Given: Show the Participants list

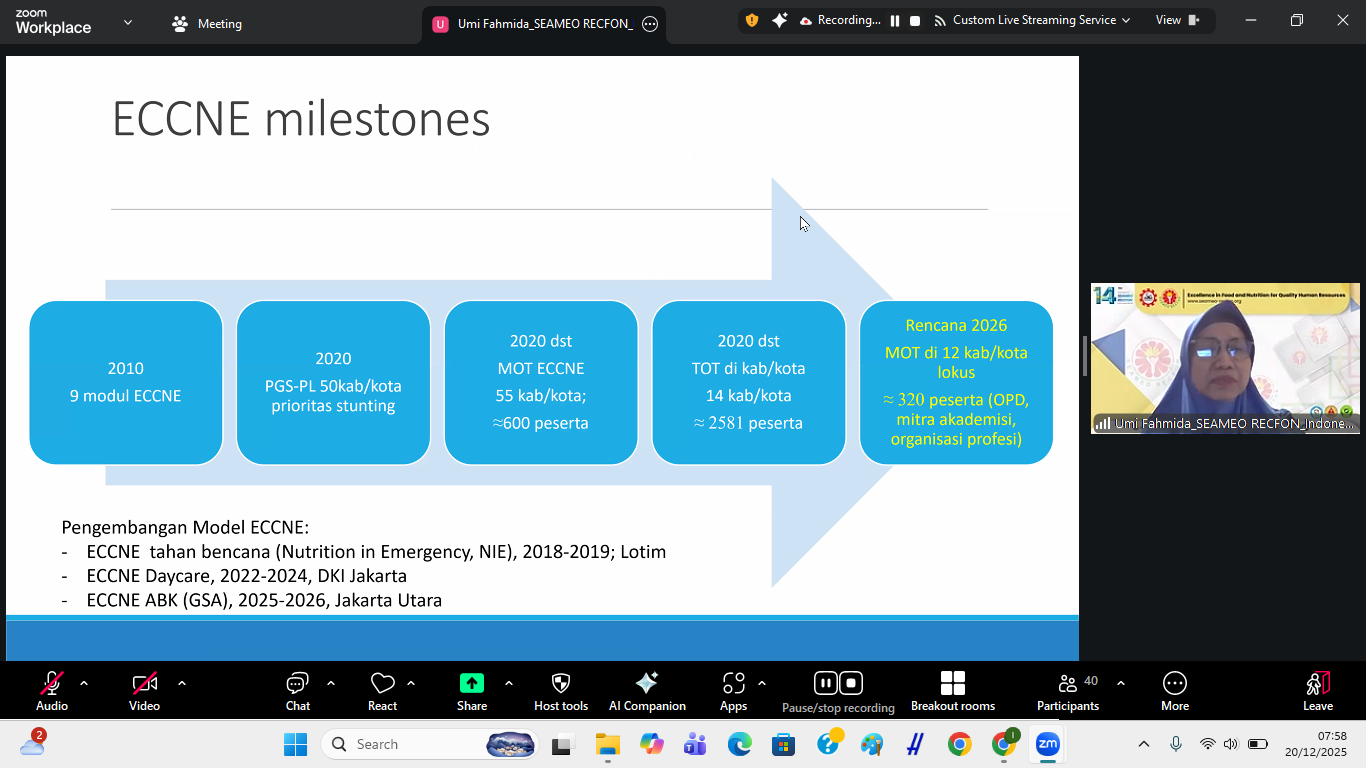Looking at the screenshot, I should (1067, 690).
